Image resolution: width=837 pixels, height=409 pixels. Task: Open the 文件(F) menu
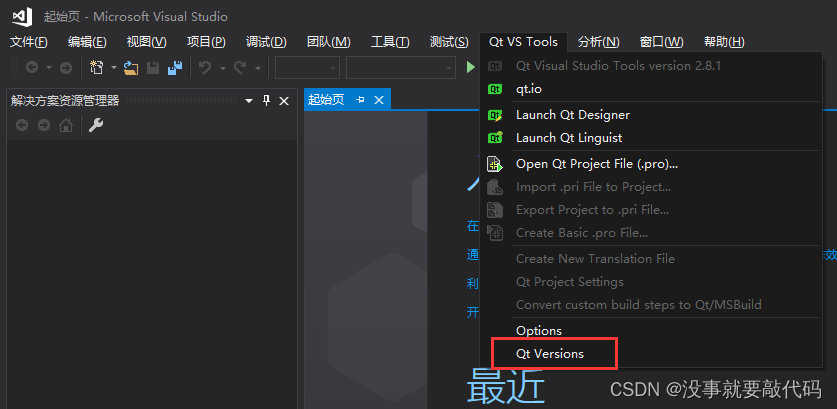[x=29, y=42]
